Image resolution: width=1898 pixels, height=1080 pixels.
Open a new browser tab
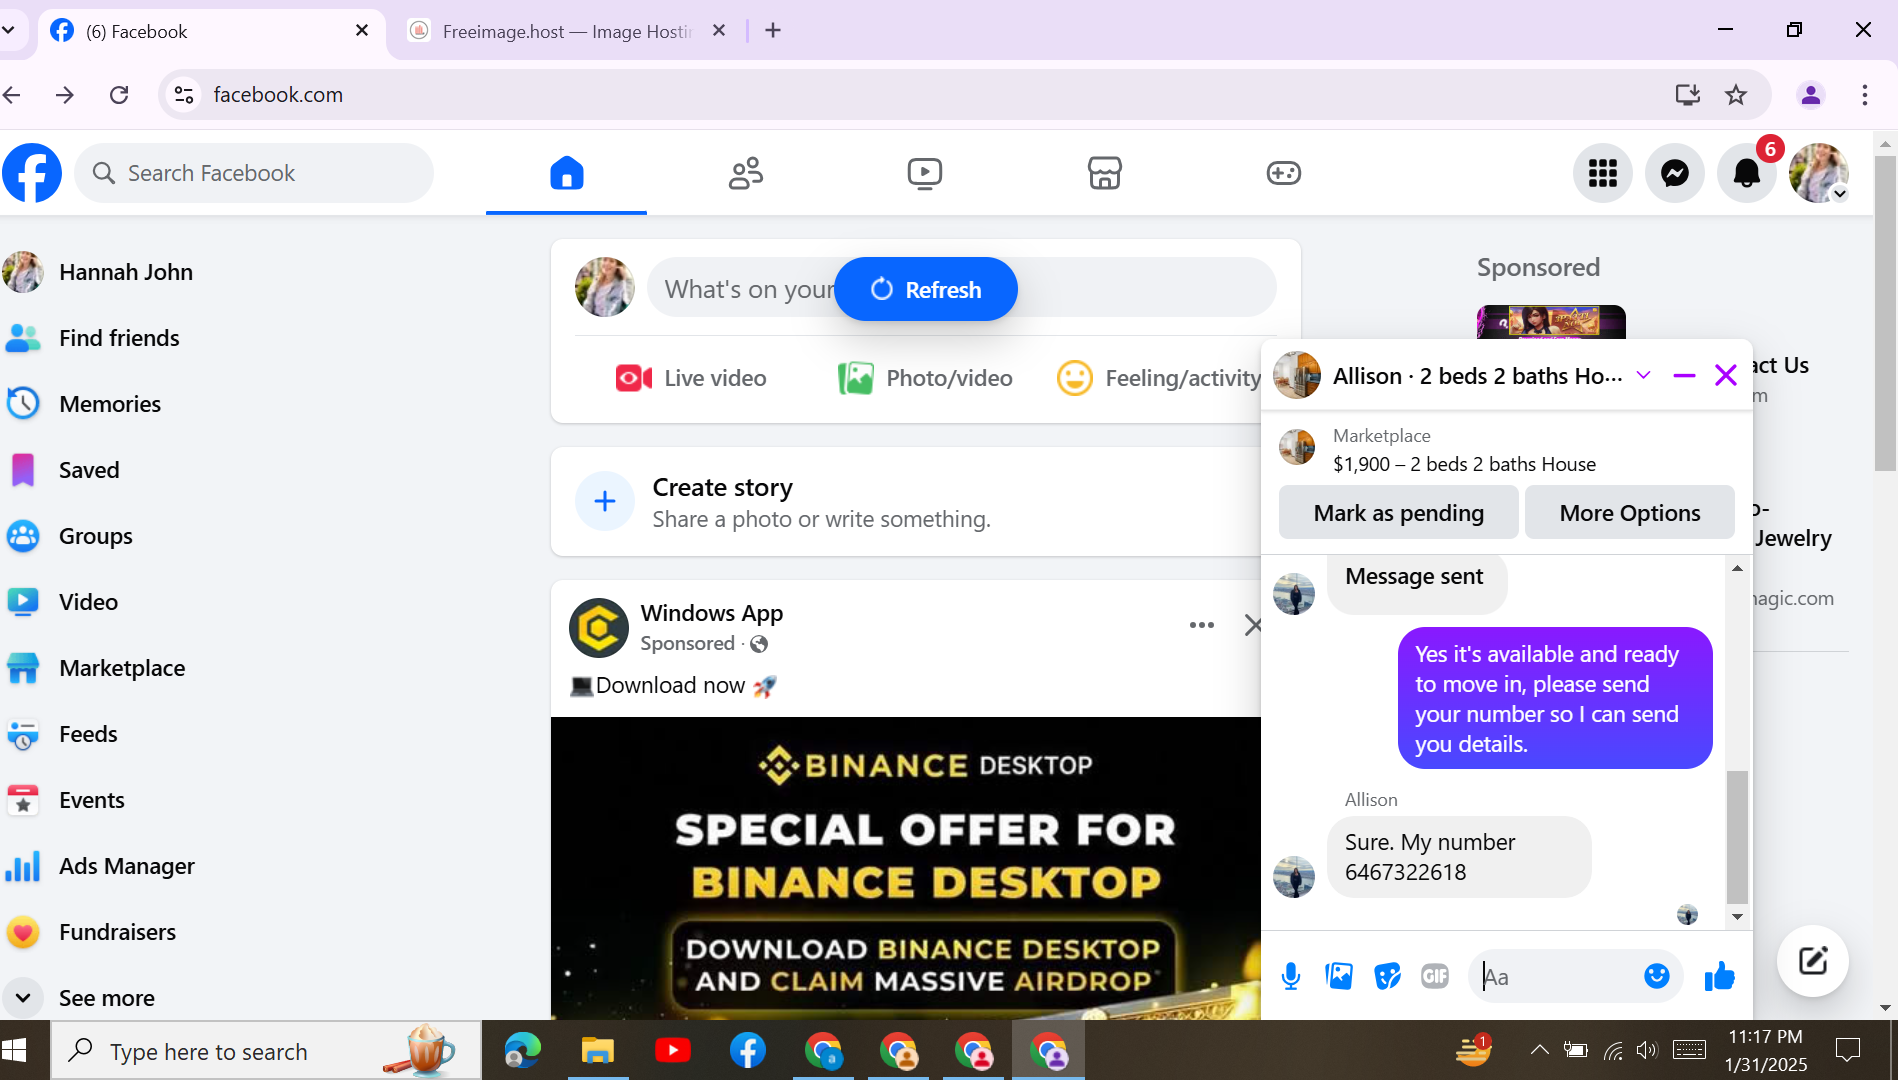pyautogui.click(x=773, y=31)
